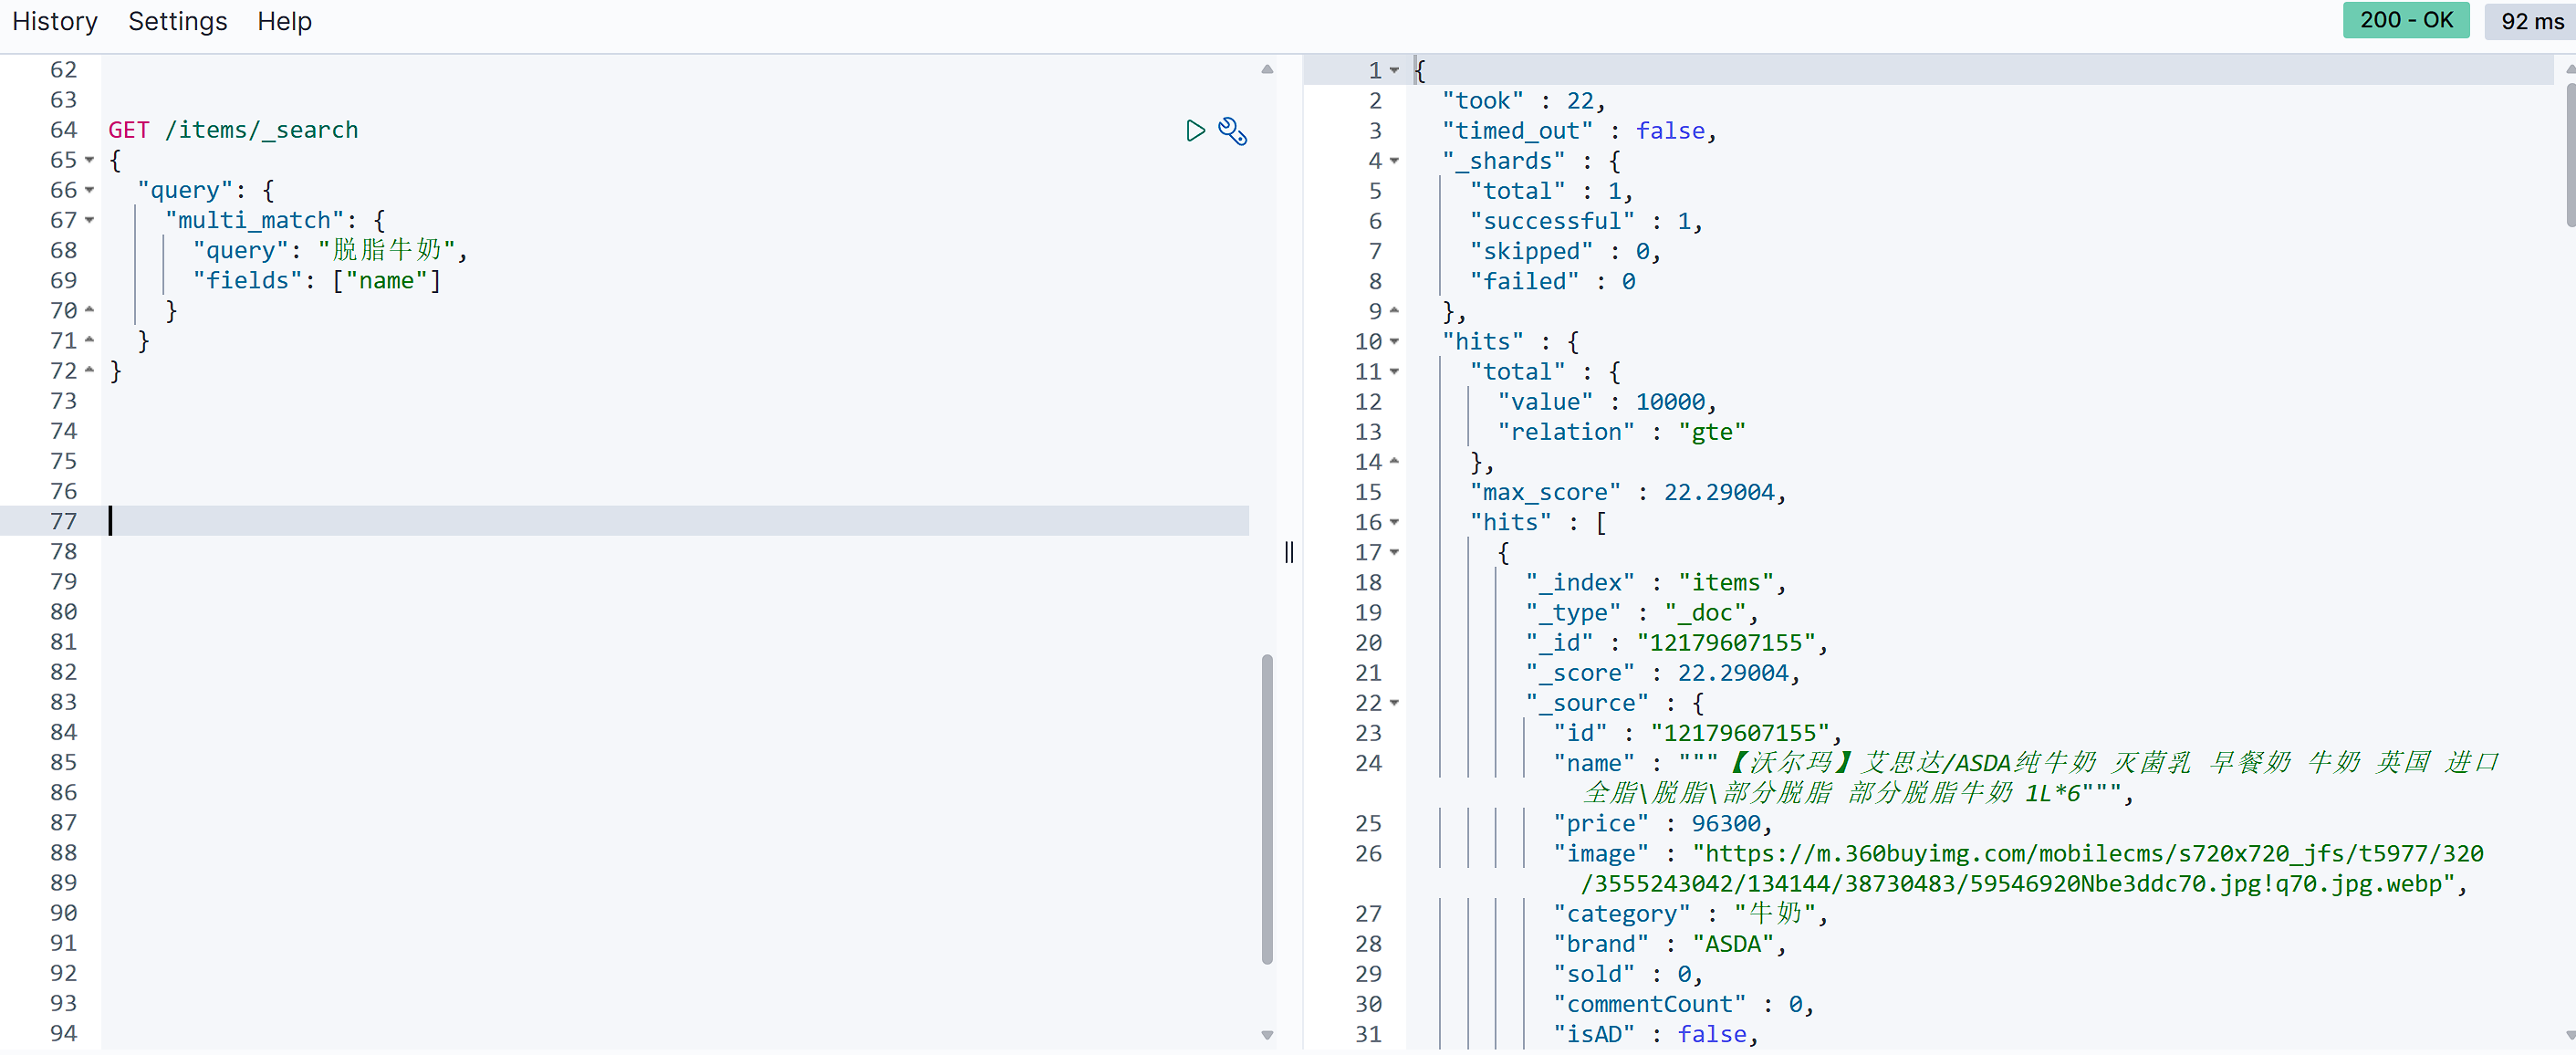Collapse the hits array at line 16

[x=1395, y=522]
